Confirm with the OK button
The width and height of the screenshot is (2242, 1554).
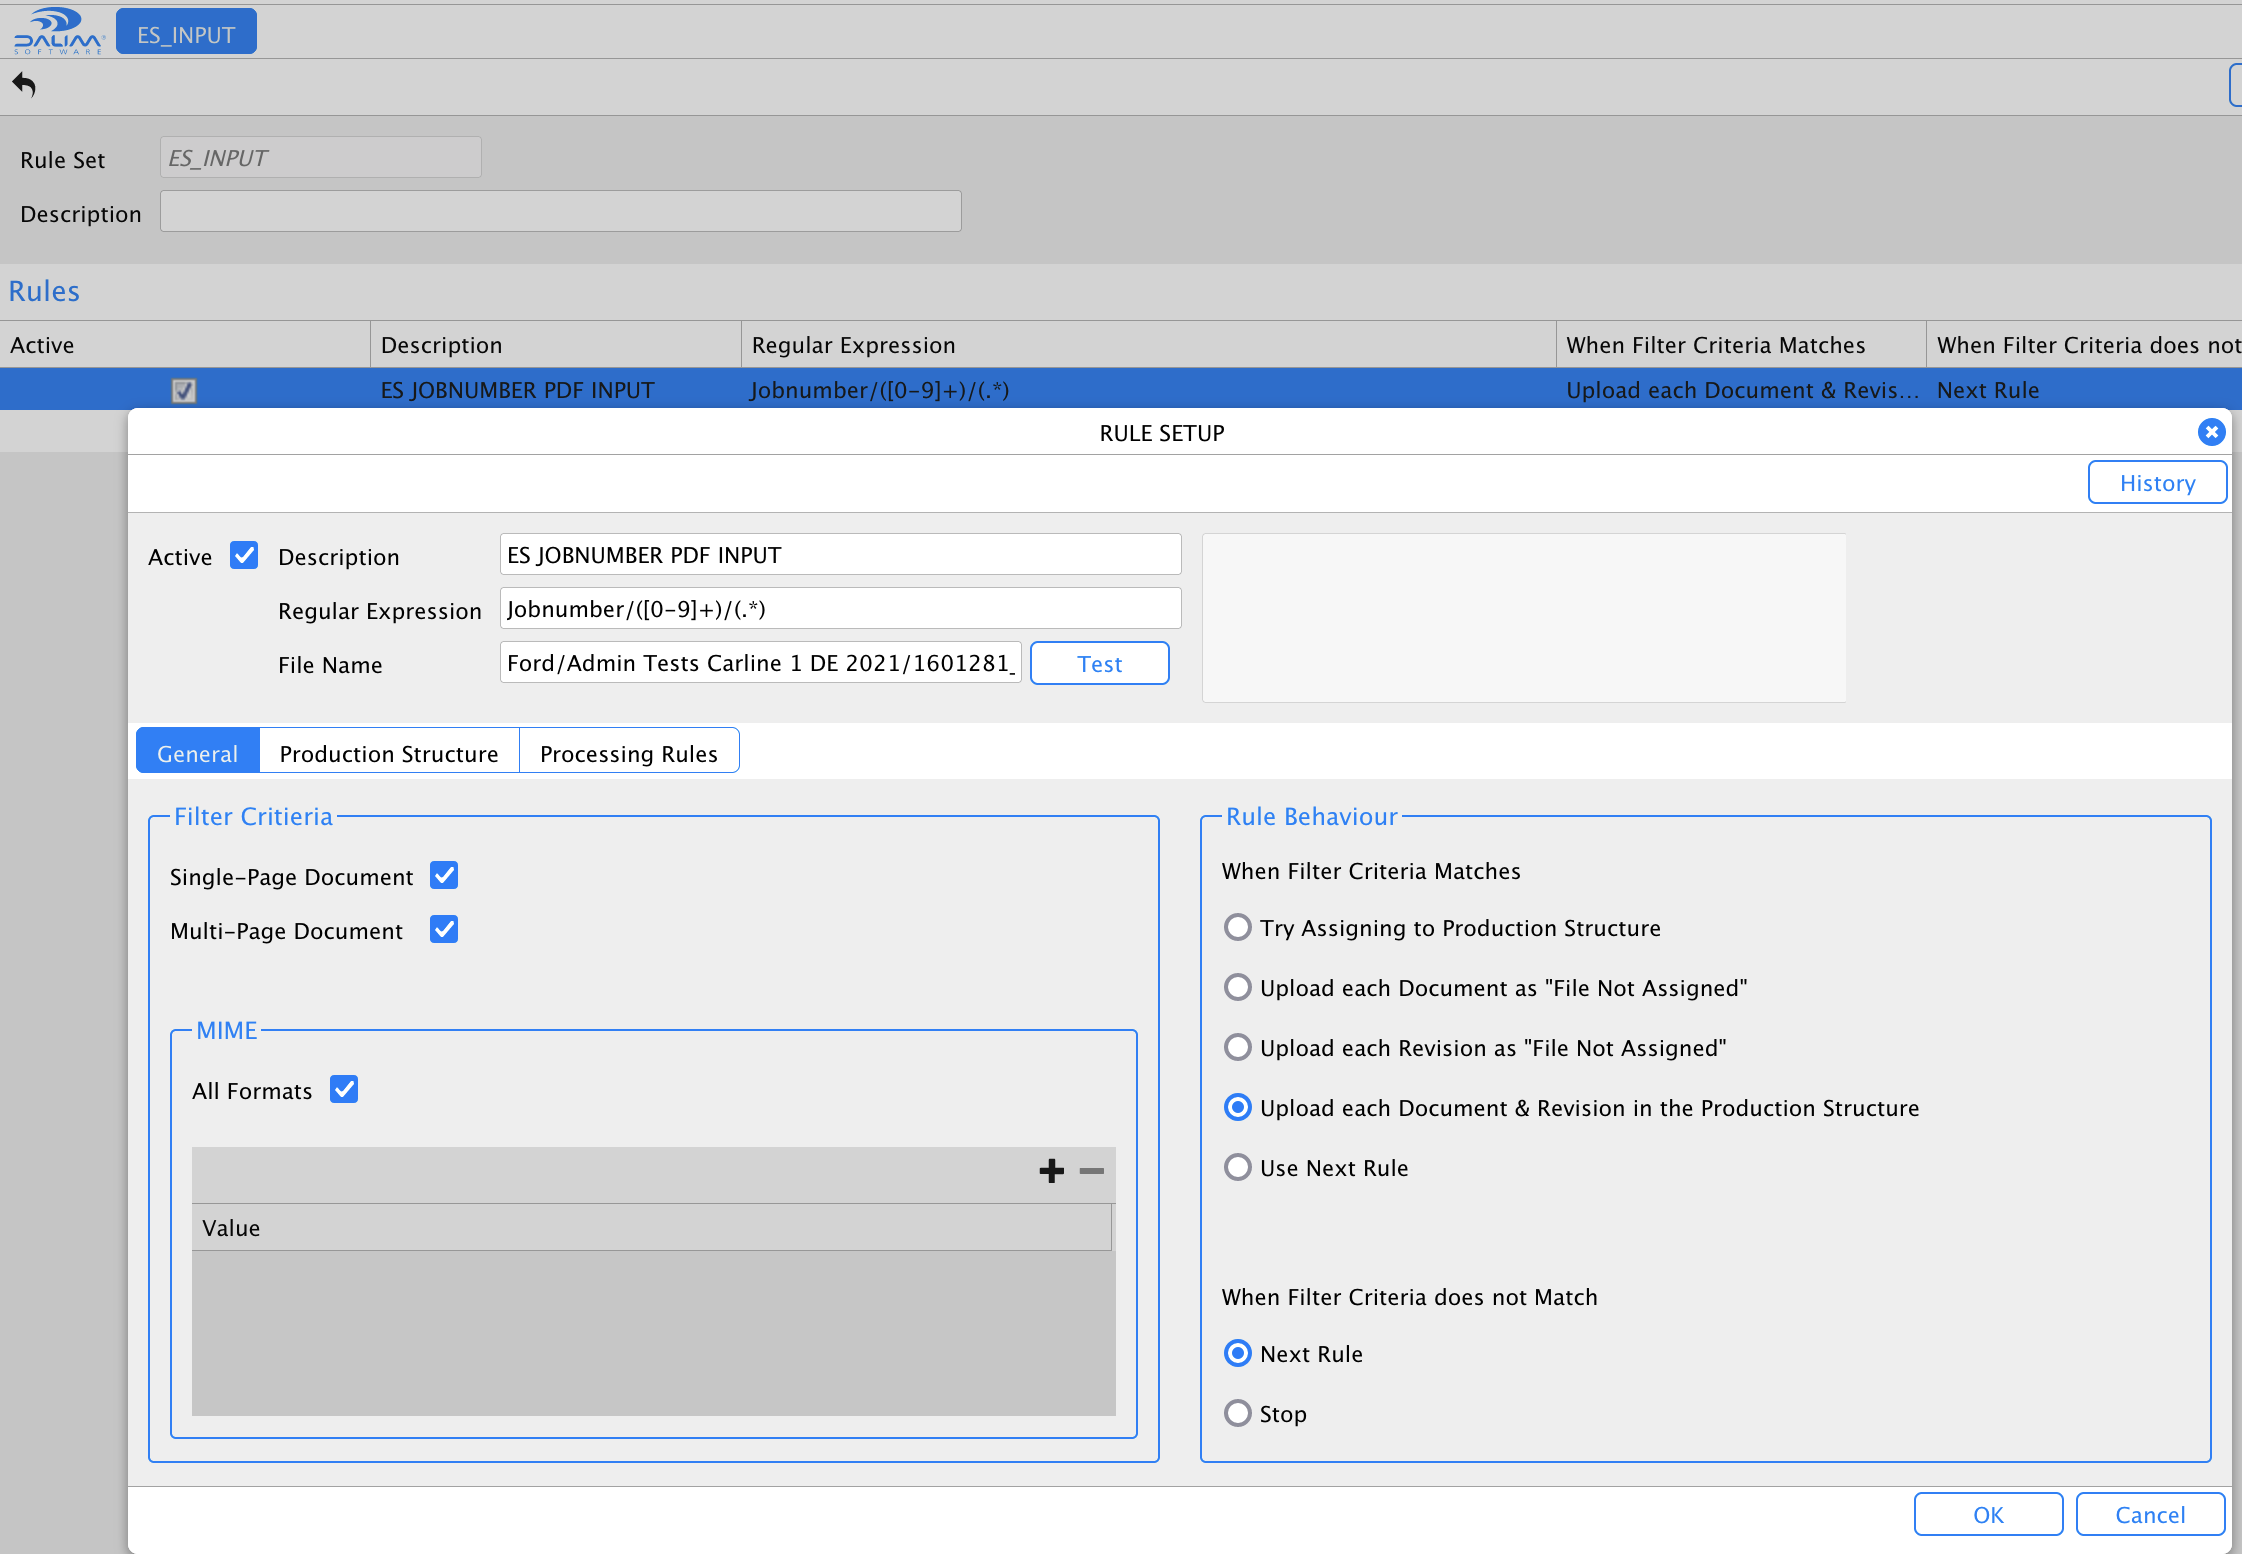(1988, 1514)
